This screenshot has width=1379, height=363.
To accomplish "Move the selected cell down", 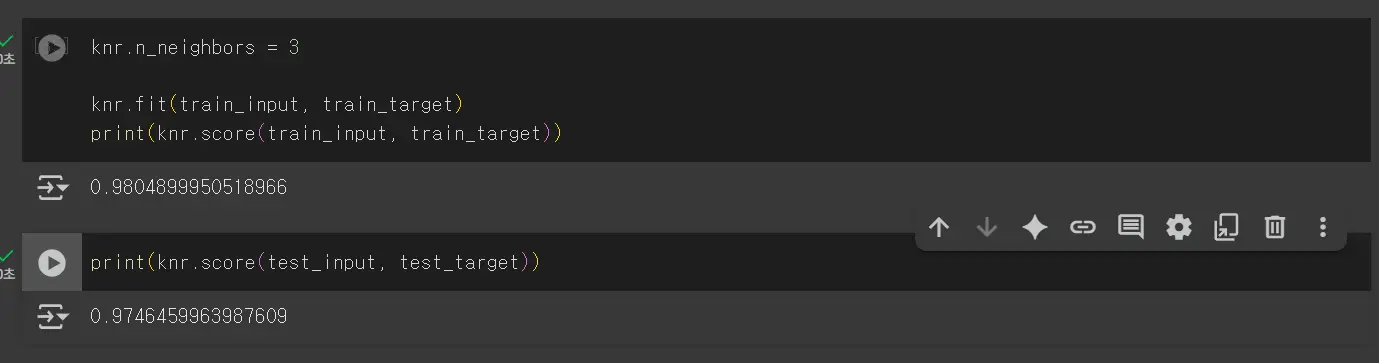I will (987, 227).
